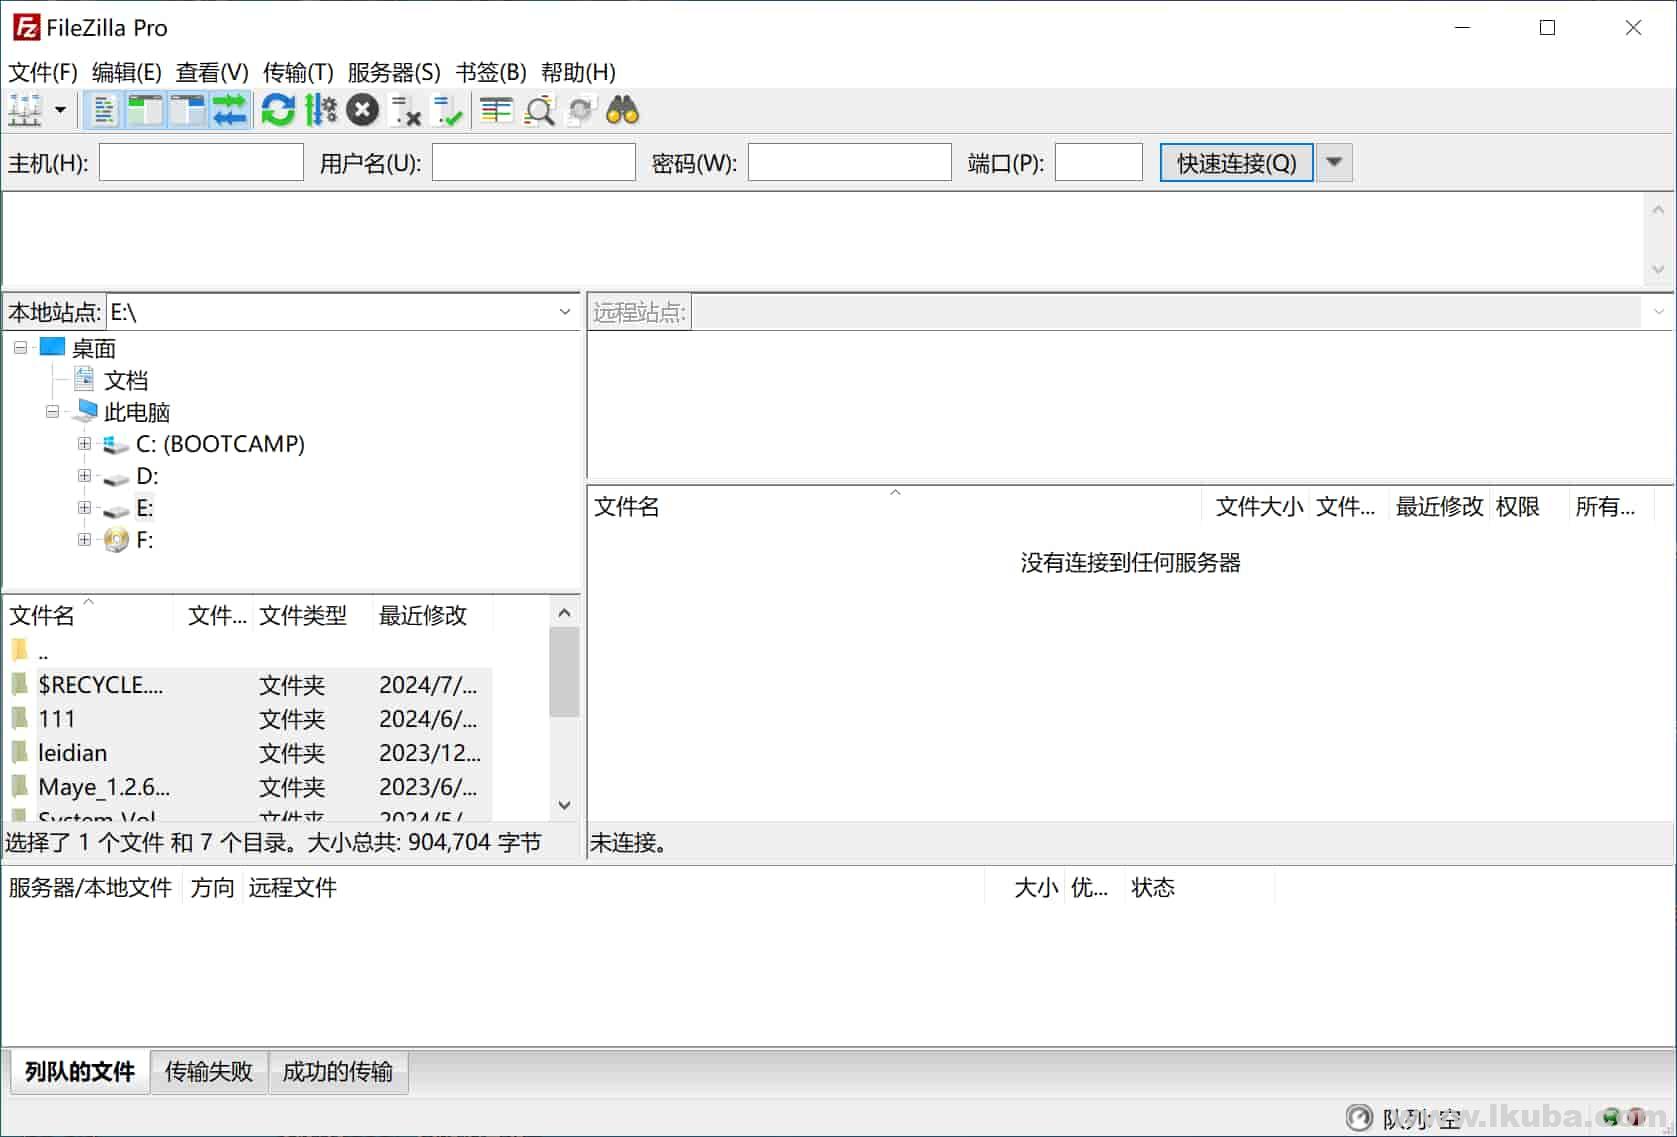Click the 用户名(U) input field
The height and width of the screenshot is (1137, 1677).
tap(534, 162)
